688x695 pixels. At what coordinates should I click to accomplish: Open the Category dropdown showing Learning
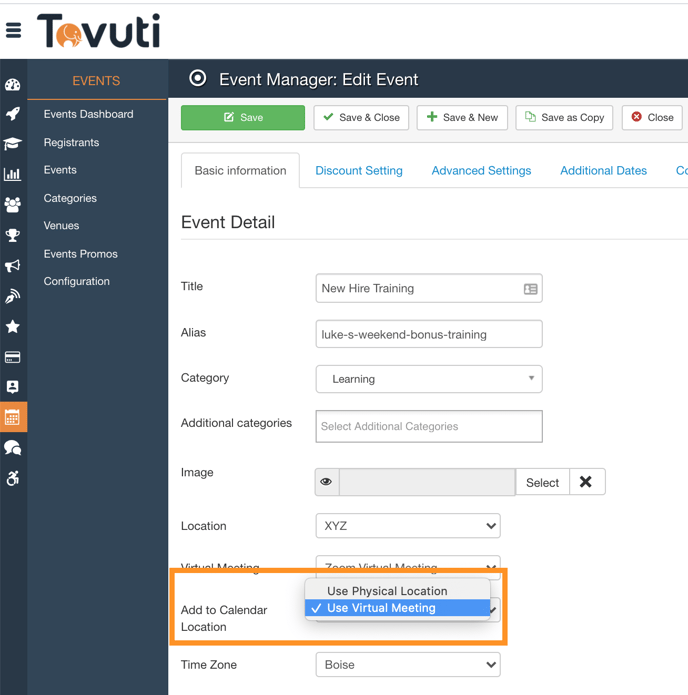pyautogui.click(x=428, y=379)
